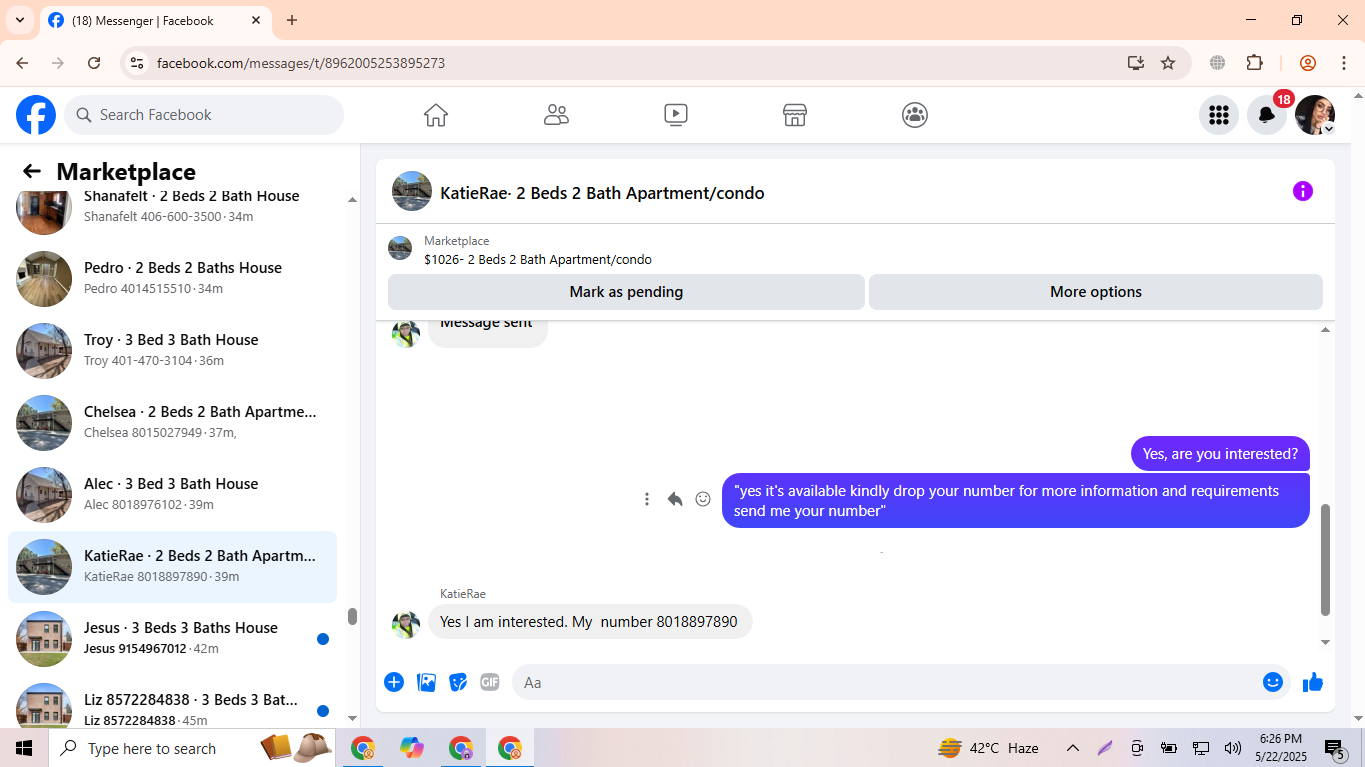Choose a GIF from the composer
The height and width of the screenshot is (767, 1365).
tap(489, 682)
